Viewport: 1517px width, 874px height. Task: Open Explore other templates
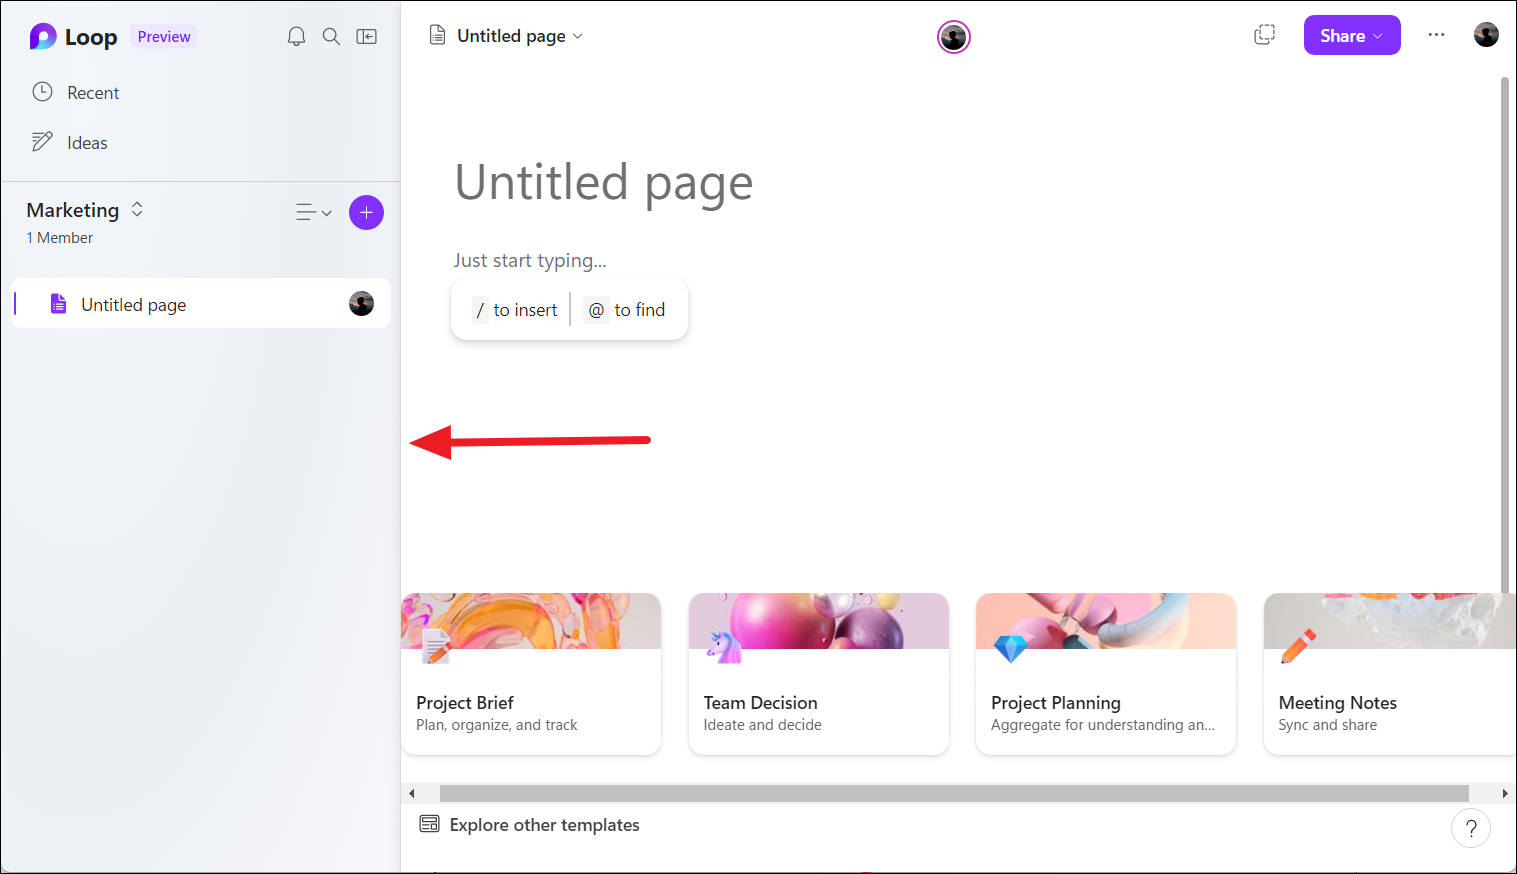530,824
